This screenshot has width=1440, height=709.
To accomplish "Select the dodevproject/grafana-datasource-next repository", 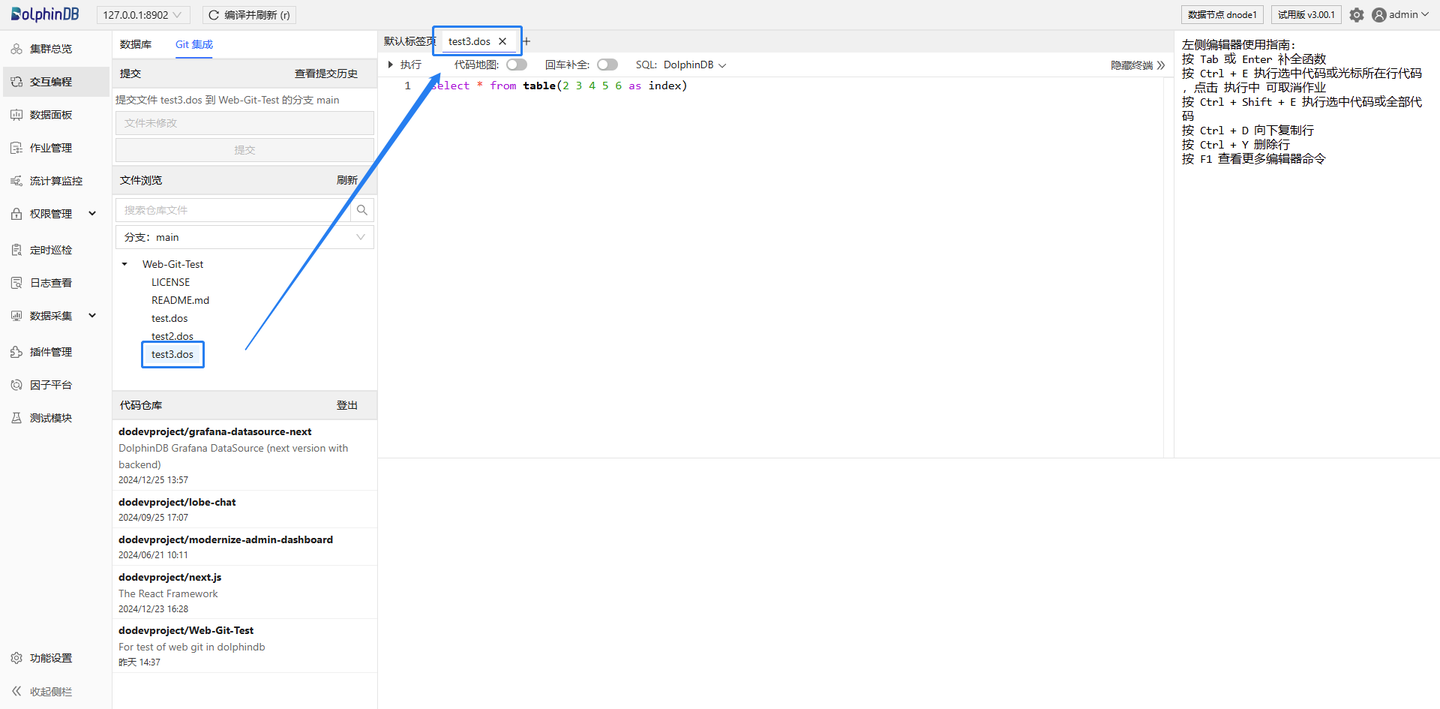I will click(245, 456).
